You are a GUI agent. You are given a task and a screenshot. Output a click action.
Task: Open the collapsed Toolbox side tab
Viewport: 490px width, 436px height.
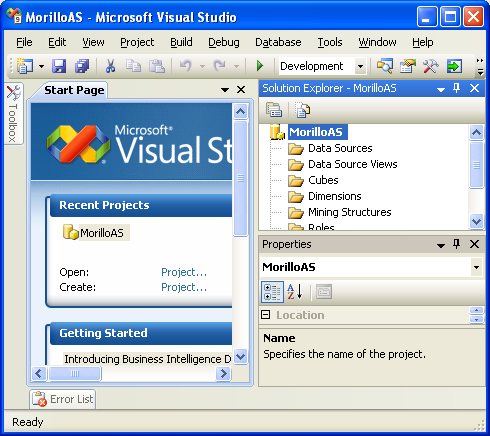[x=13, y=113]
